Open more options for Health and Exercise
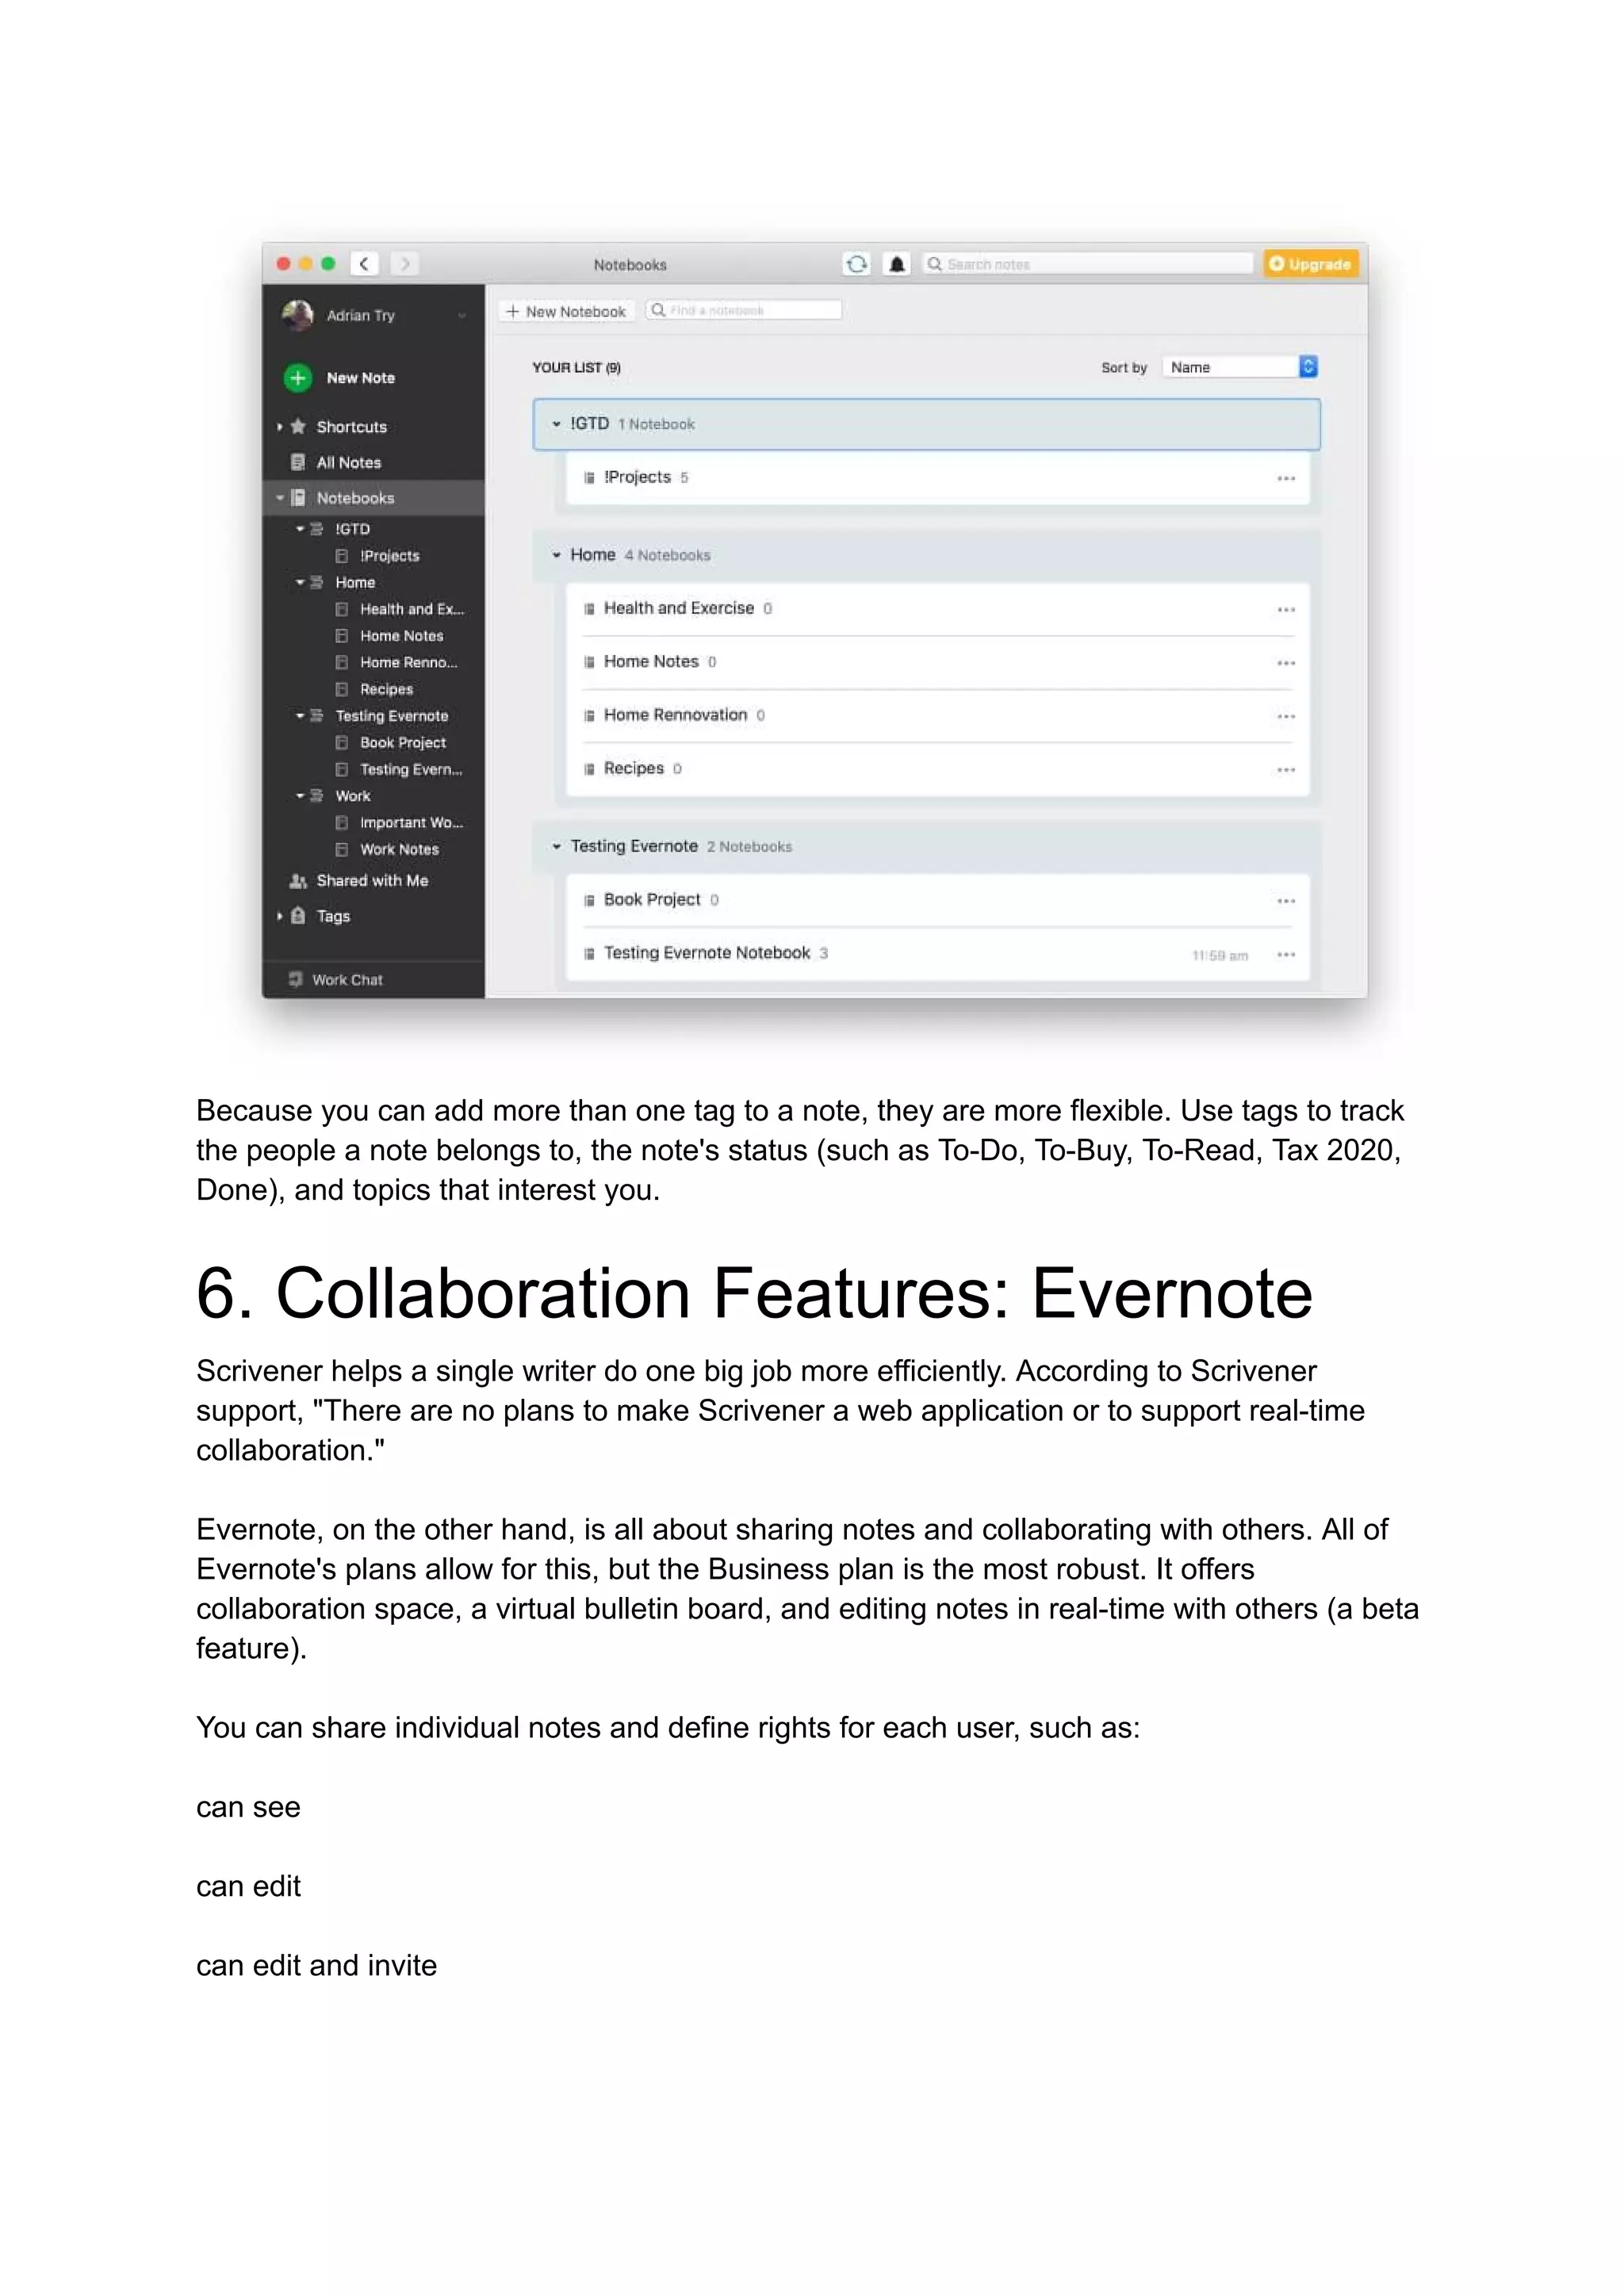The height and width of the screenshot is (2294, 1624). (x=1286, y=609)
